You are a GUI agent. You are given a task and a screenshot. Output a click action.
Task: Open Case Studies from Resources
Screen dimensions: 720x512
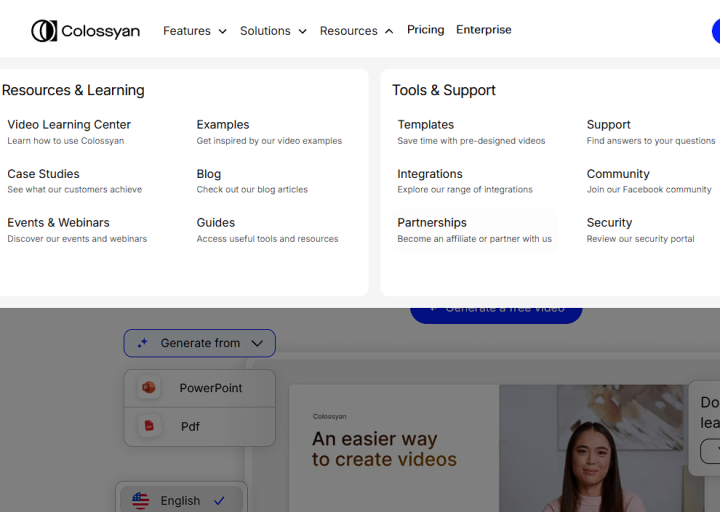pyautogui.click(x=43, y=174)
